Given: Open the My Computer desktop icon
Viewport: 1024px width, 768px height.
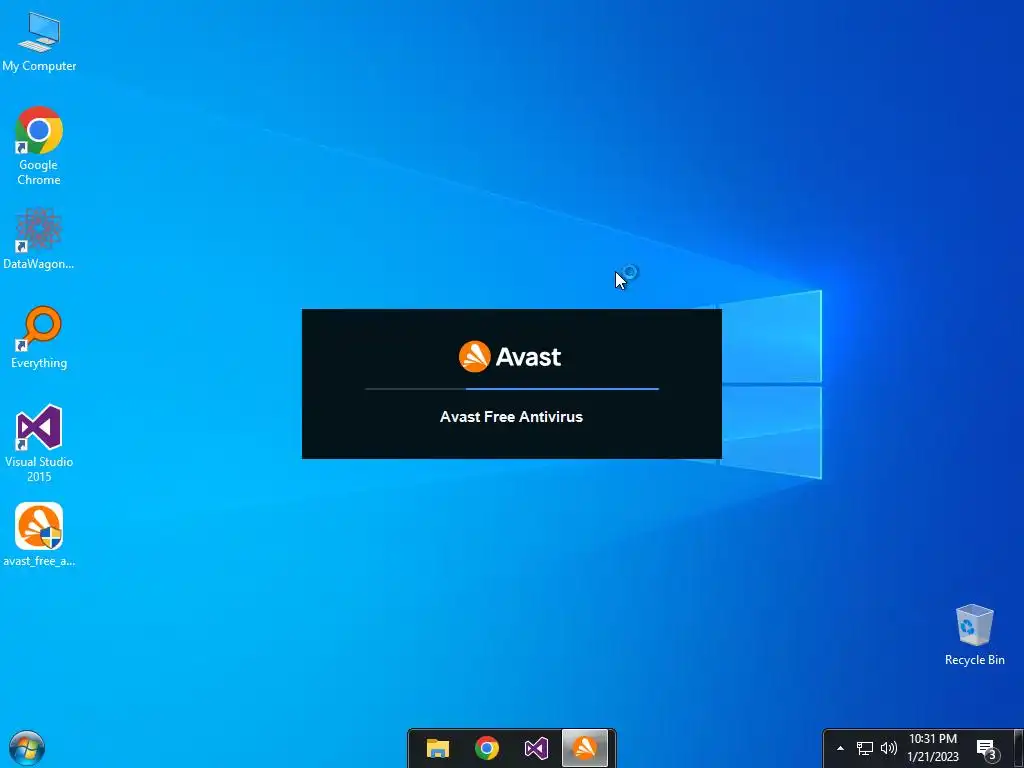Looking at the screenshot, I should tap(39, 42).
